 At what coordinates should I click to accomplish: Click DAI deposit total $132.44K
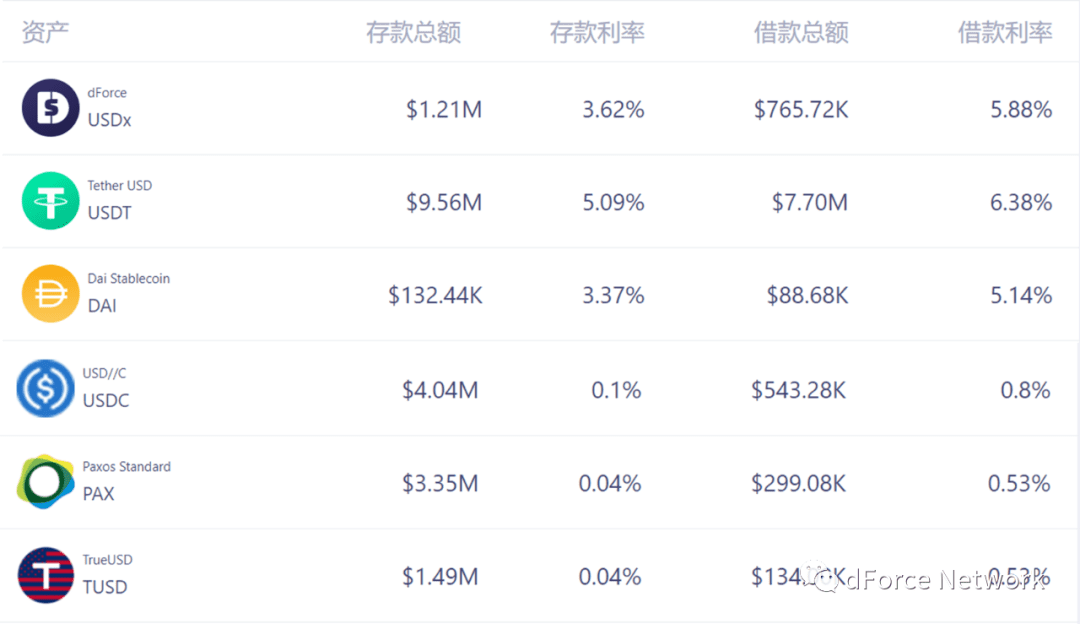pos(435,295)
